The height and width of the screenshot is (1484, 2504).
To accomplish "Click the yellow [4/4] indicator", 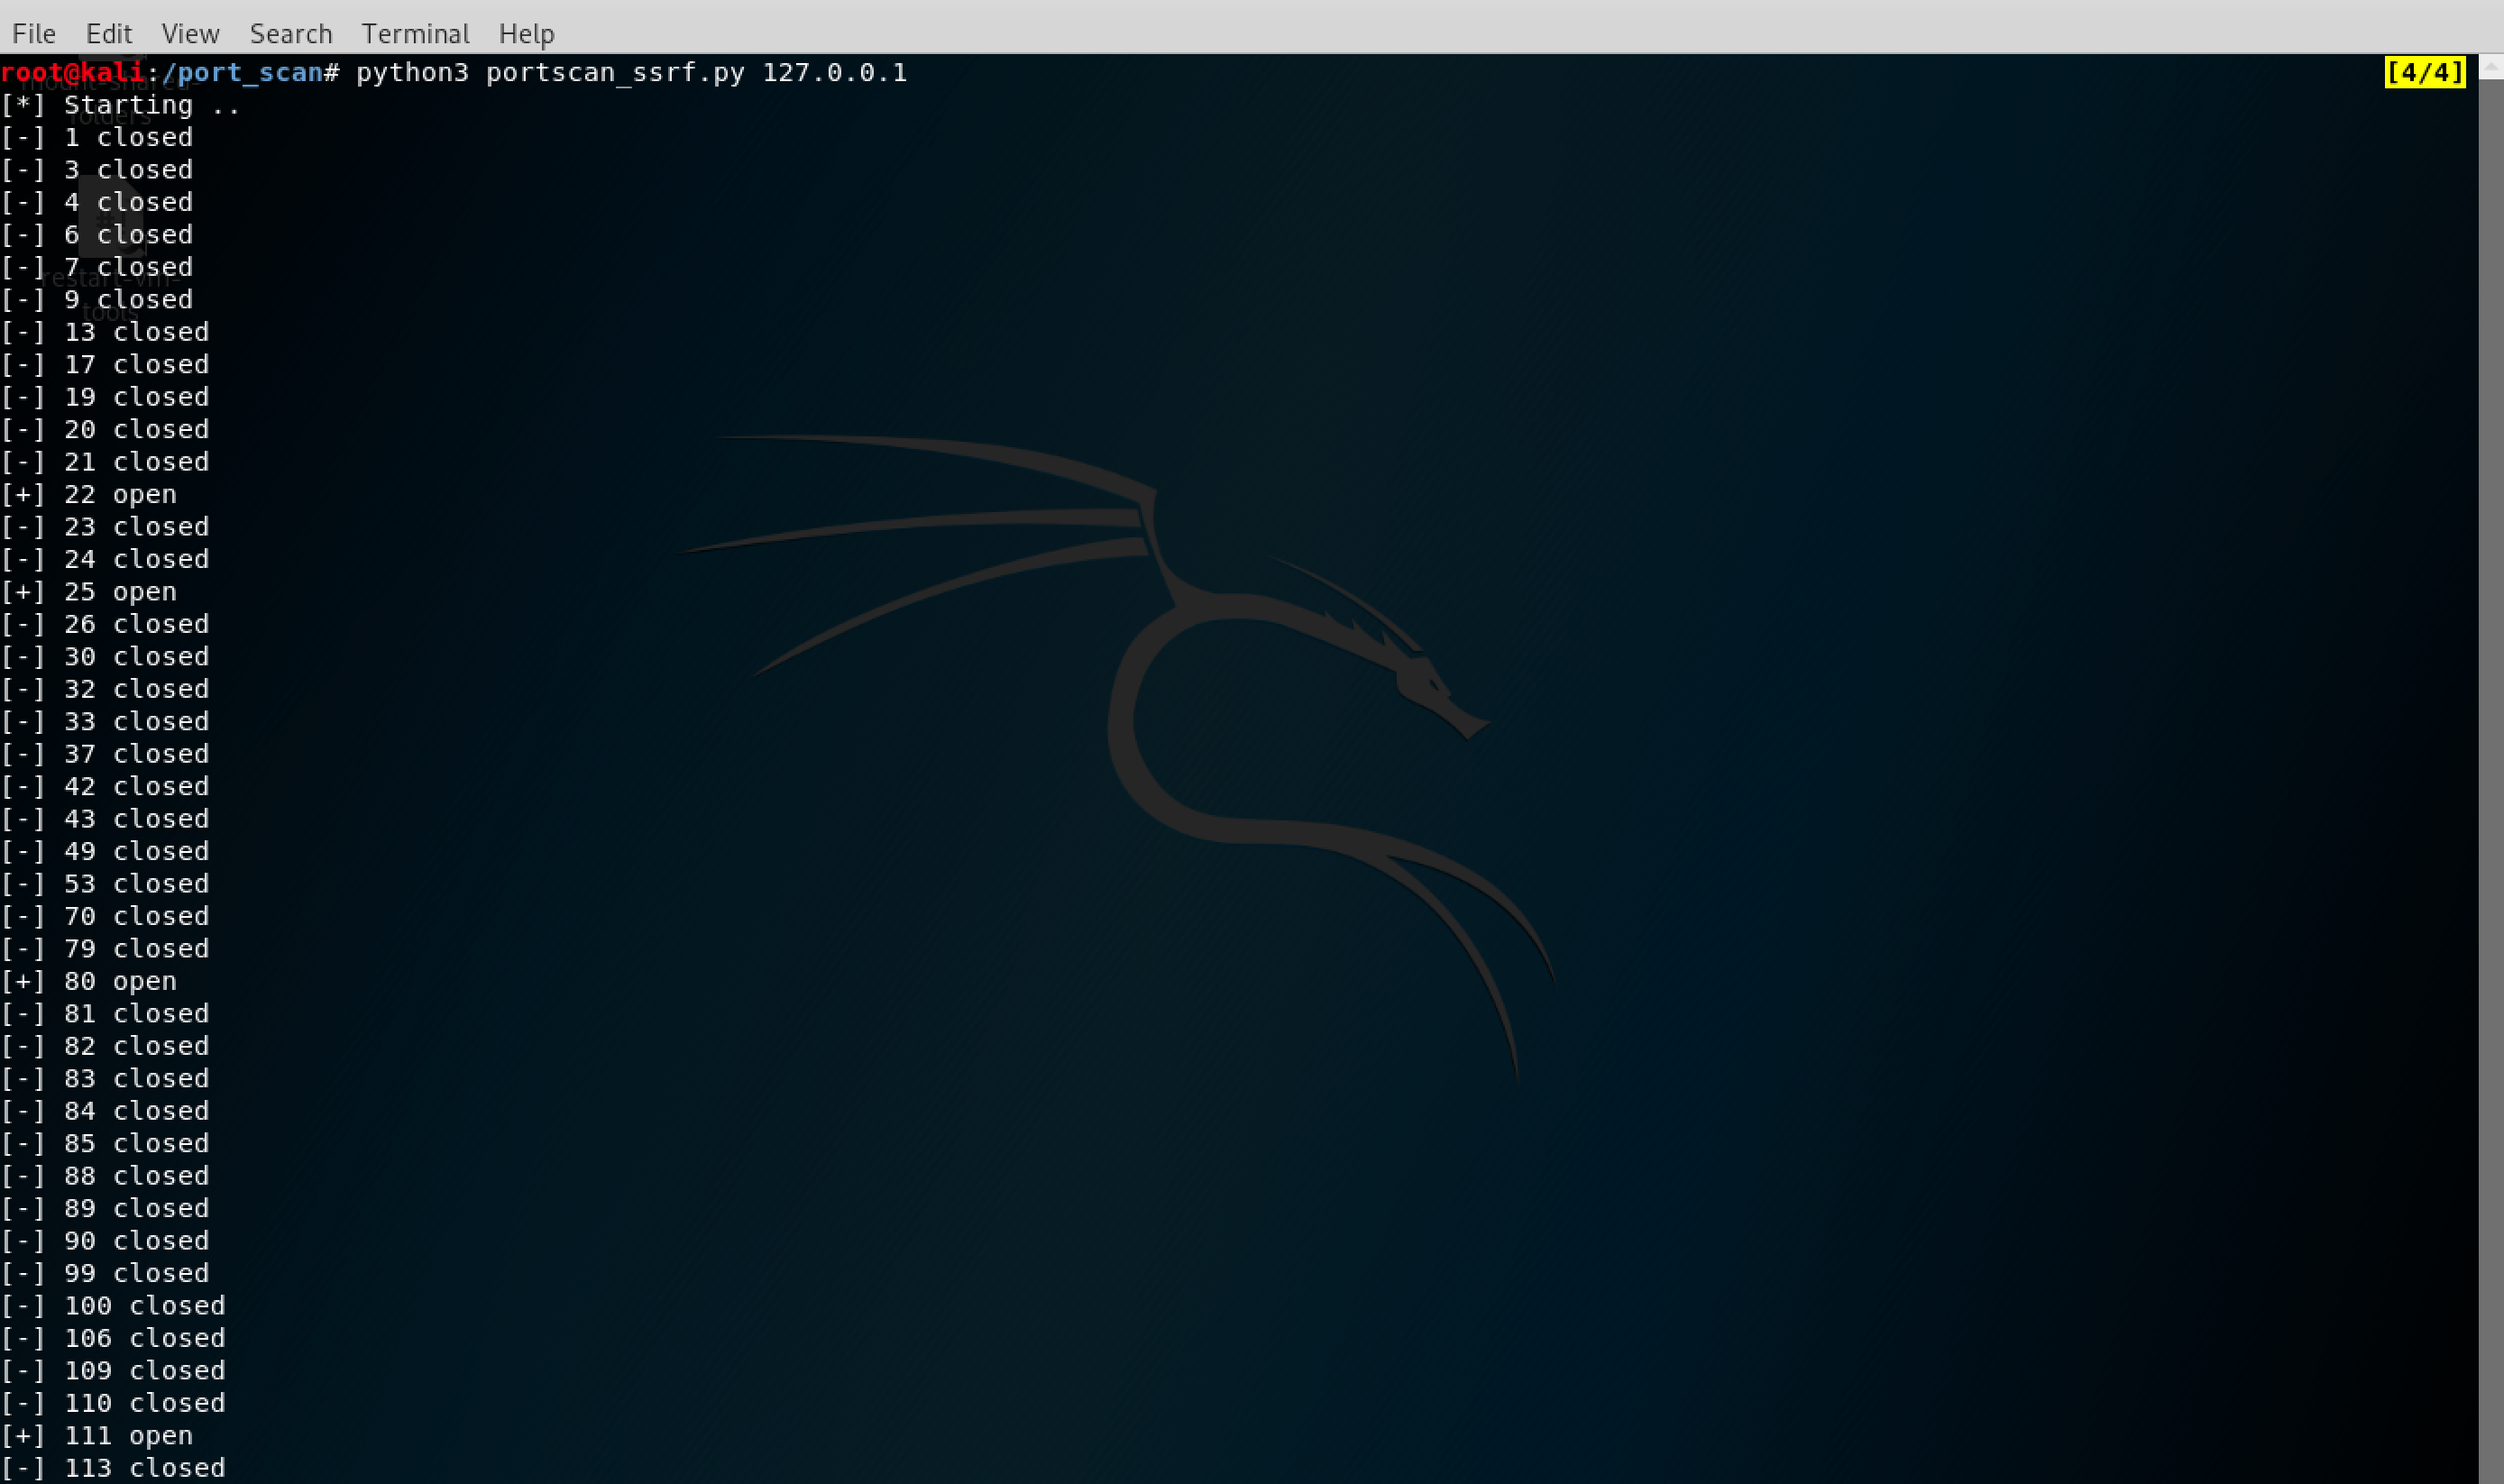I will click(x=2425, y=72).
